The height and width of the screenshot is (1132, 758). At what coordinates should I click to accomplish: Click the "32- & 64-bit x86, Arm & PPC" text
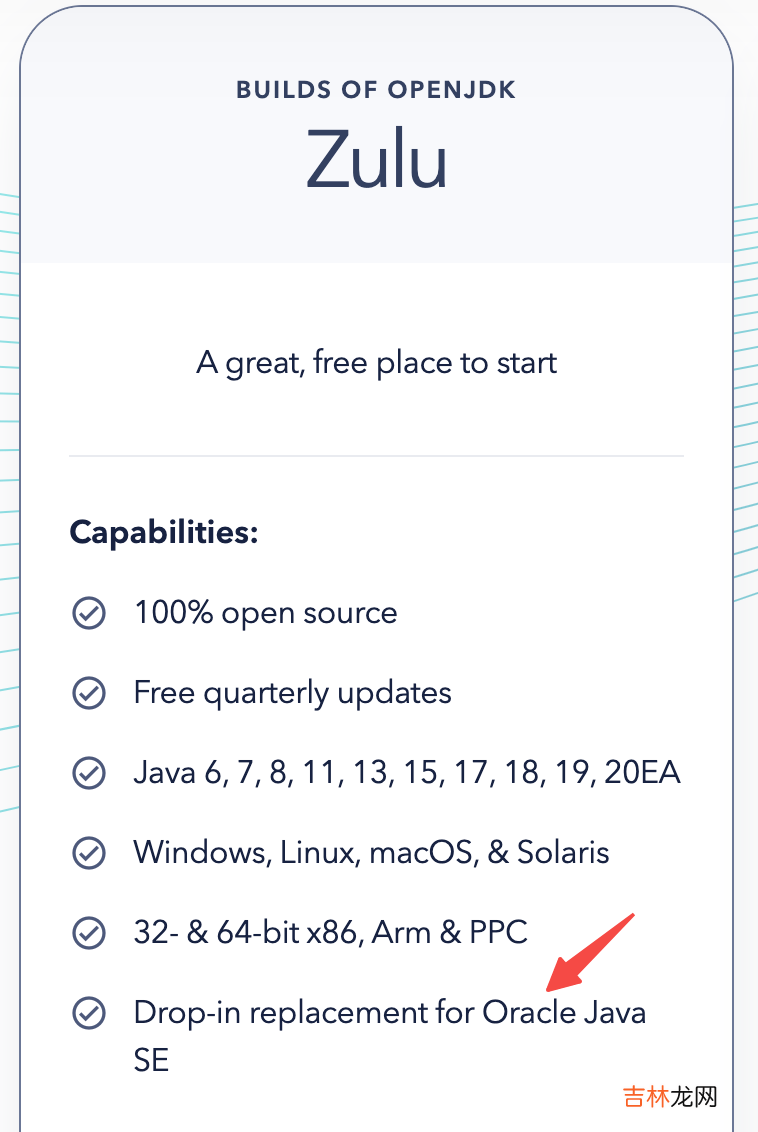(330, 933)
